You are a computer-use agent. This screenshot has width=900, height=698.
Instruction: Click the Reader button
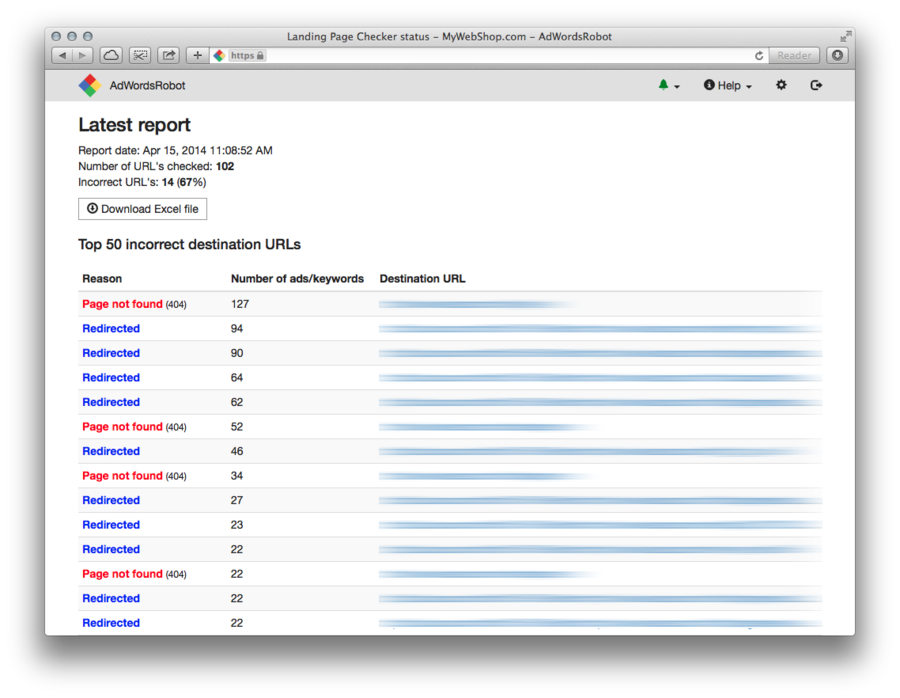coord(795,56)
